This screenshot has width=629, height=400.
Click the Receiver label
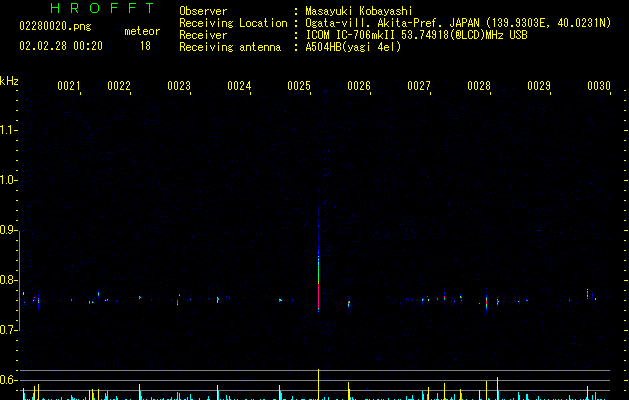pos(203,35)
